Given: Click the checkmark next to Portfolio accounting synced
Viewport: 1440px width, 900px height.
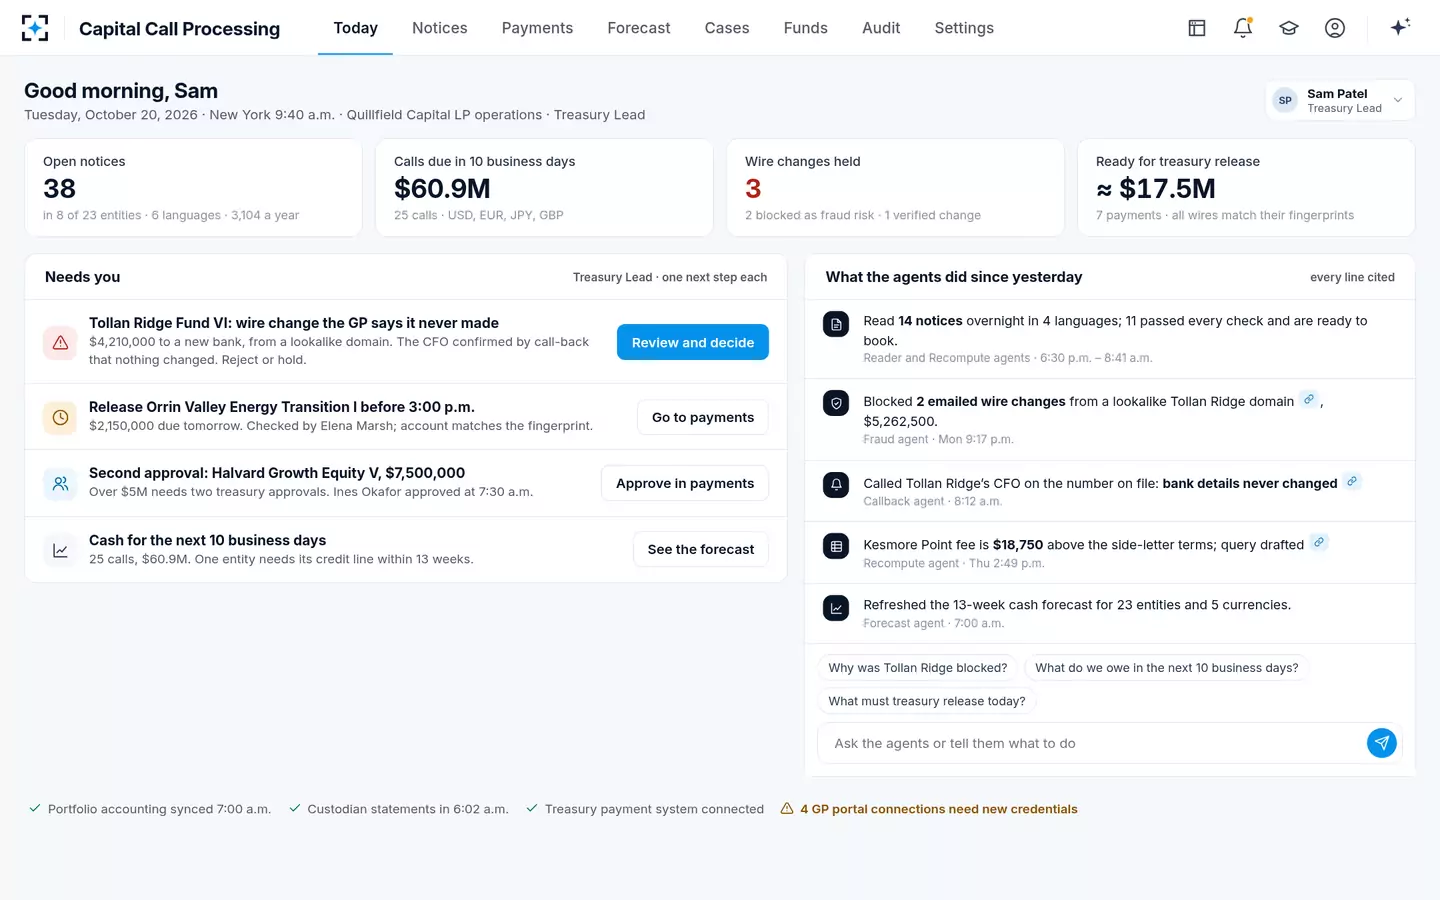Looking at the screenshot, I should tap(35, 808).
